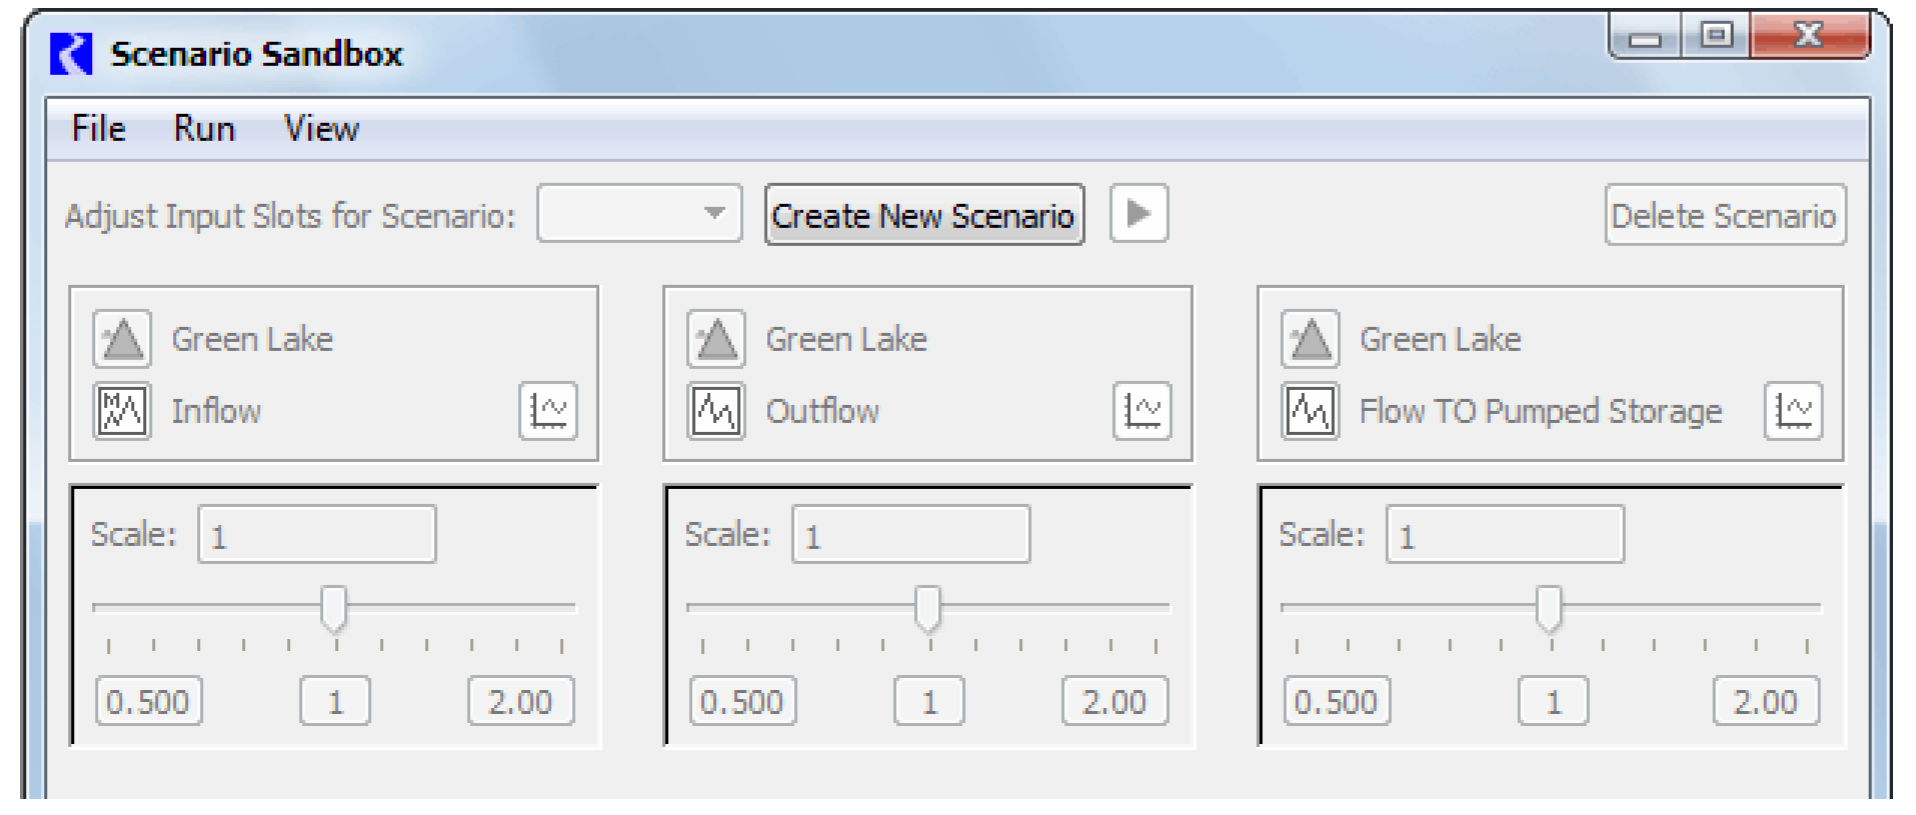Click the Inflow series slot icon
This screenshot has width=1916, height=815.
[122, 411]
